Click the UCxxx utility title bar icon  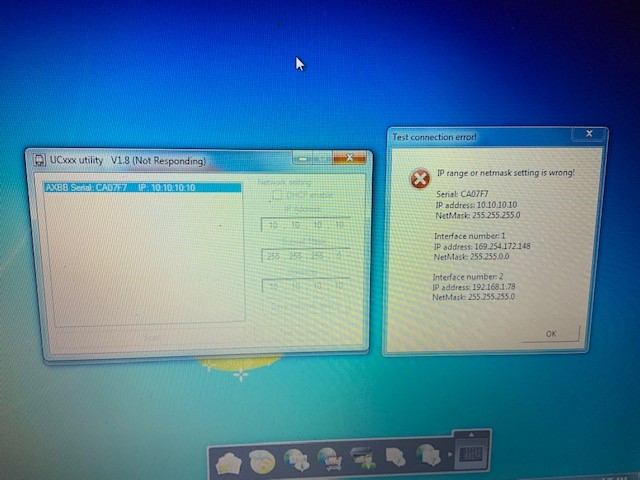coord(38,160)
